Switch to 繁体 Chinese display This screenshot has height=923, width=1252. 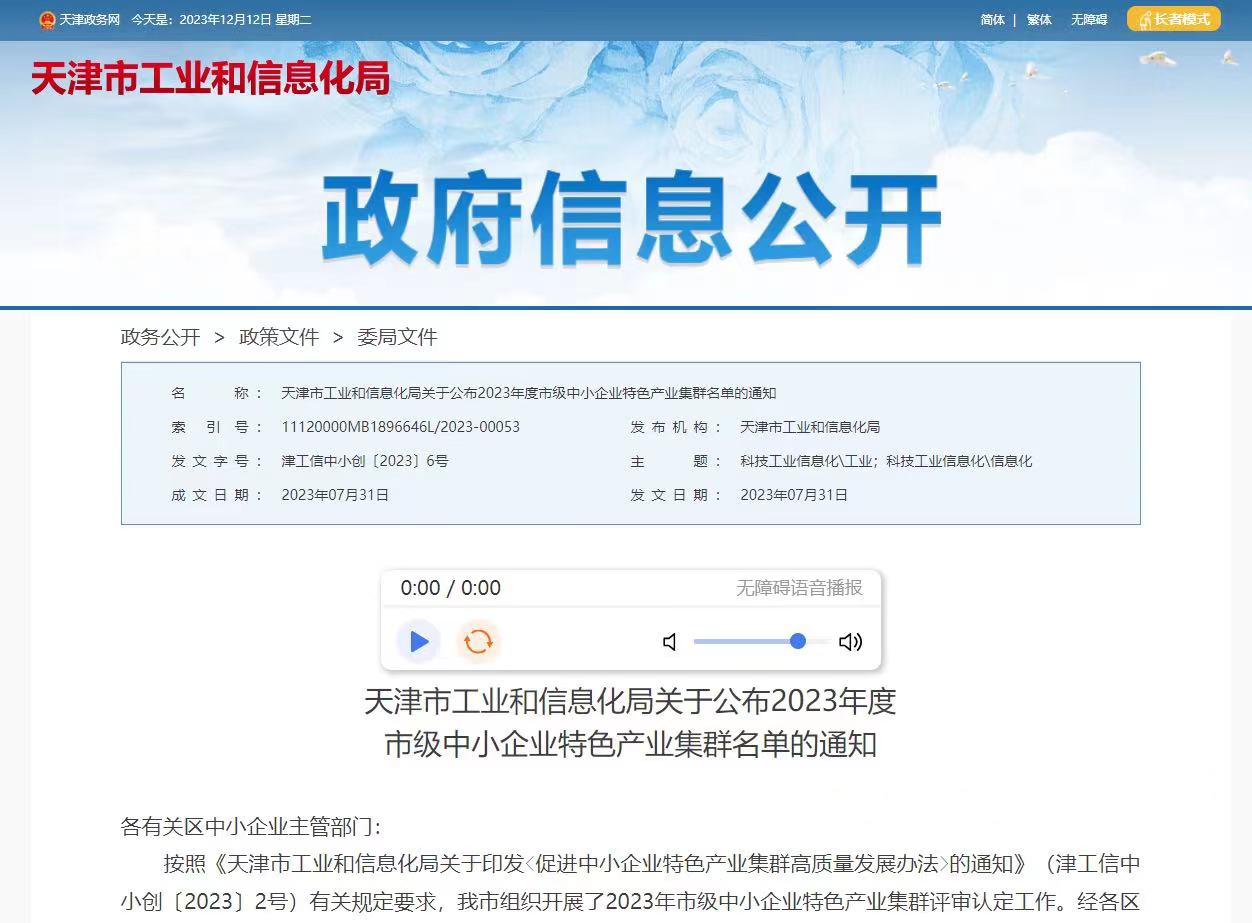pos(1039,20)
